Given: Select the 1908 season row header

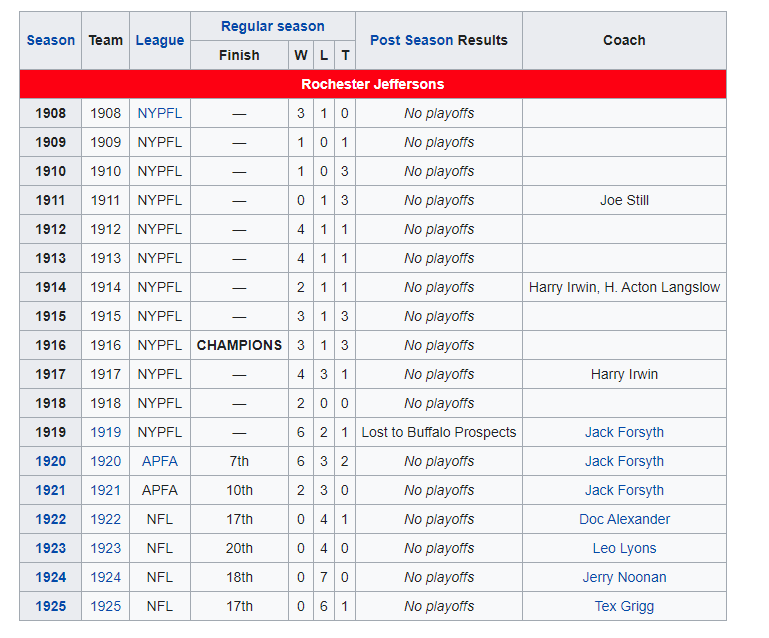Looking at the screenshot, I should [51, 113].
